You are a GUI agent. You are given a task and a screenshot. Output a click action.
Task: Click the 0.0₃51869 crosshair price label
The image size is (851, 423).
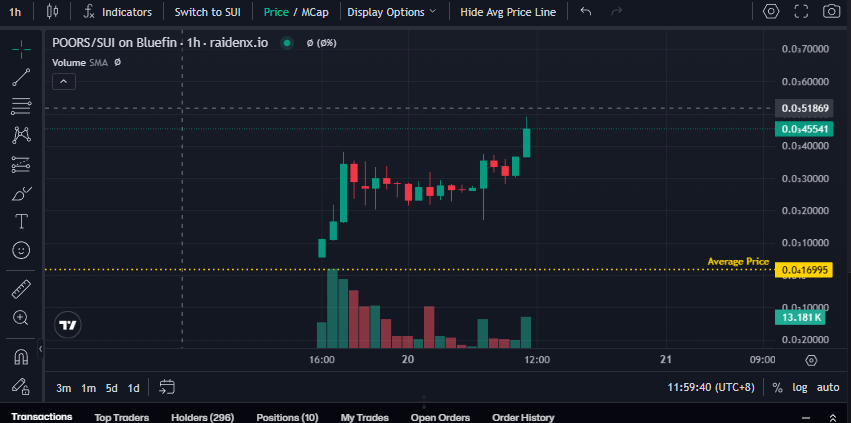pyautogui.click(x=803, y=108)
